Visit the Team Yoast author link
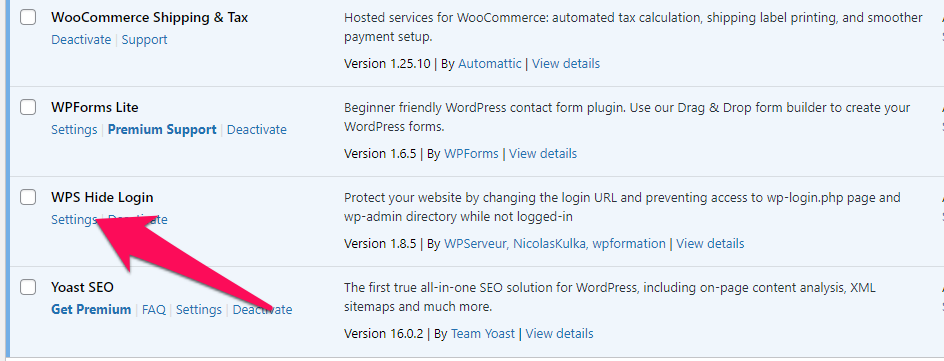Image resolution: width=944 pixels, height=361 pixels. coord(483,333)
